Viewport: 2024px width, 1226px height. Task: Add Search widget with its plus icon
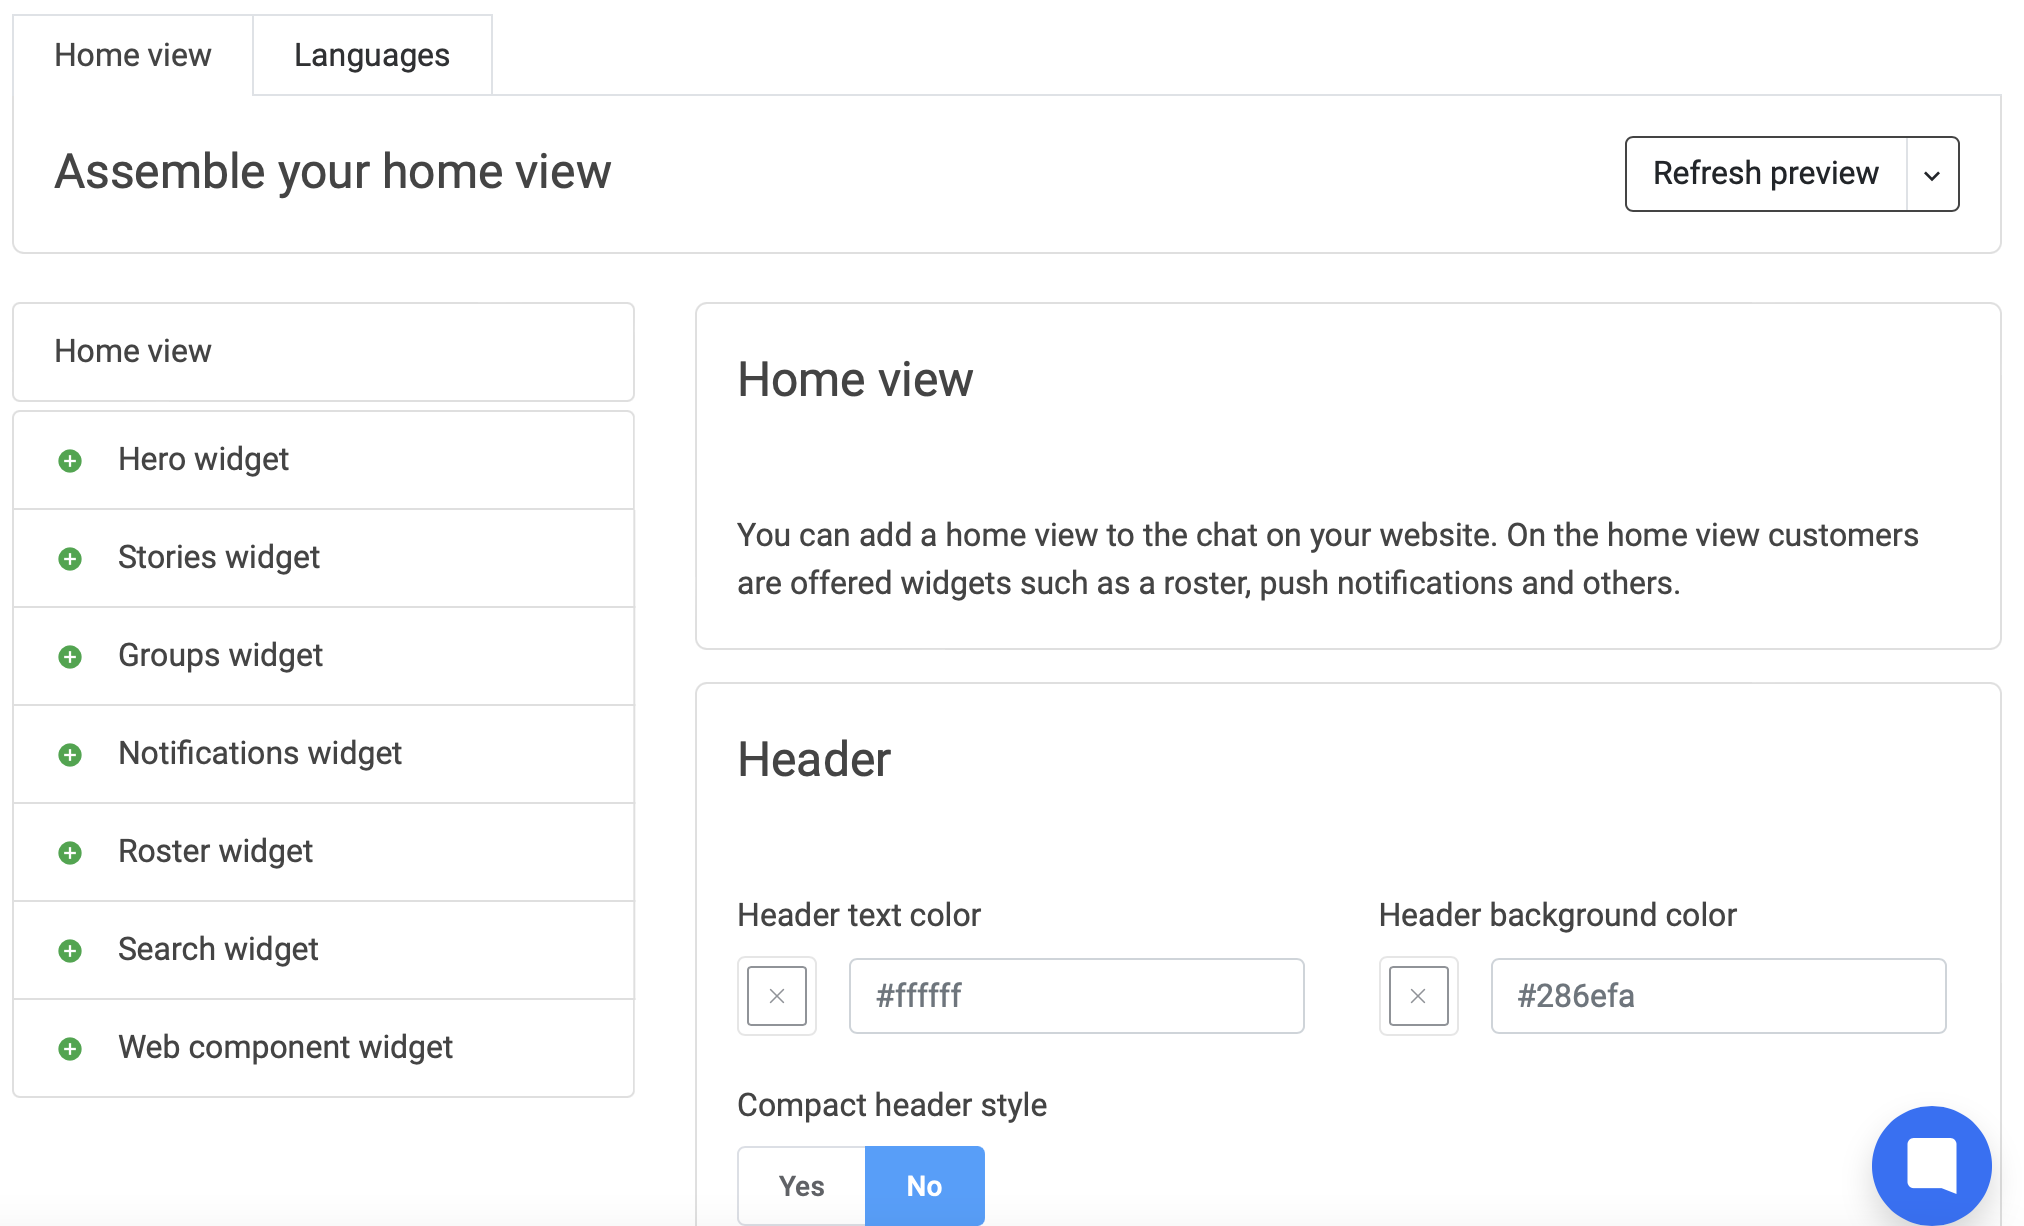coord(70,951)
